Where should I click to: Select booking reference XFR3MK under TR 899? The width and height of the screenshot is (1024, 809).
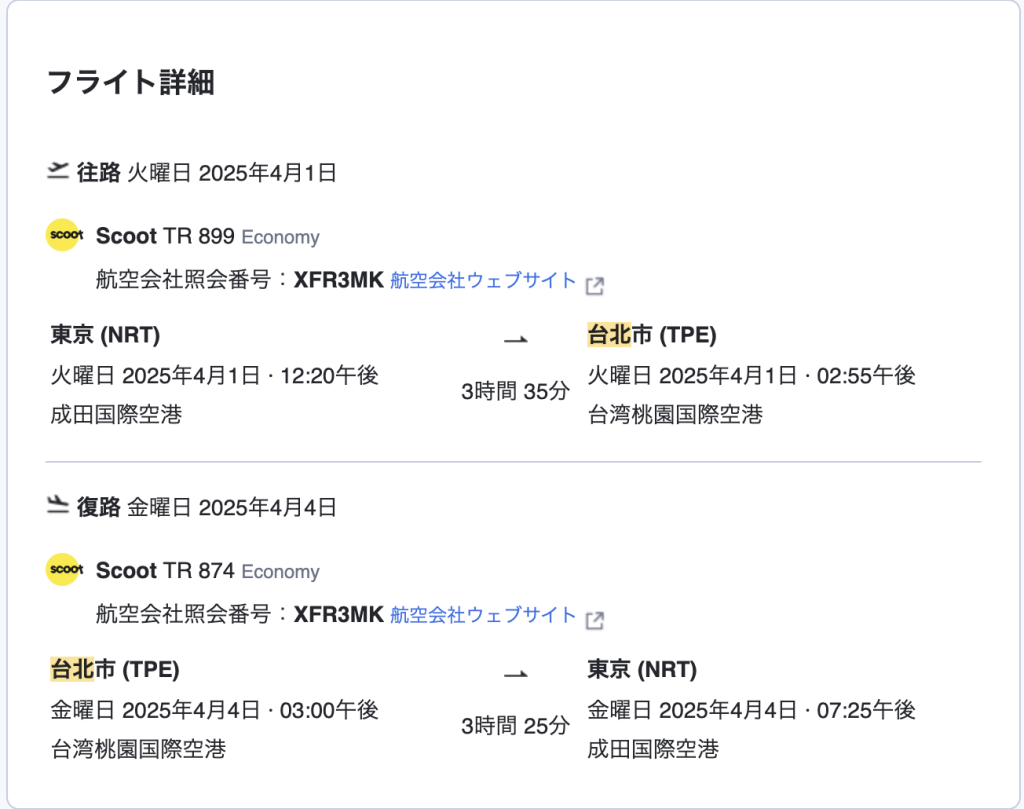[338, 281]
